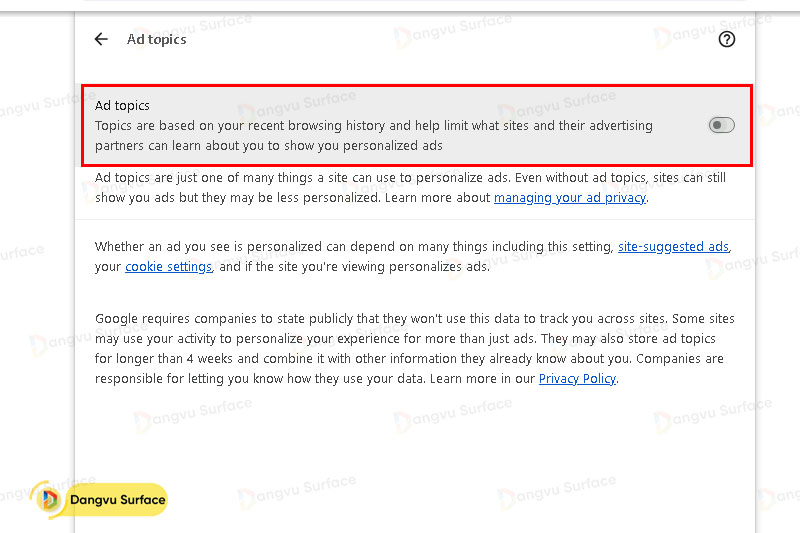Open the managing your ad privacy link
The image size is (800, 533).
pyautogui.click(x=570, y=198)
